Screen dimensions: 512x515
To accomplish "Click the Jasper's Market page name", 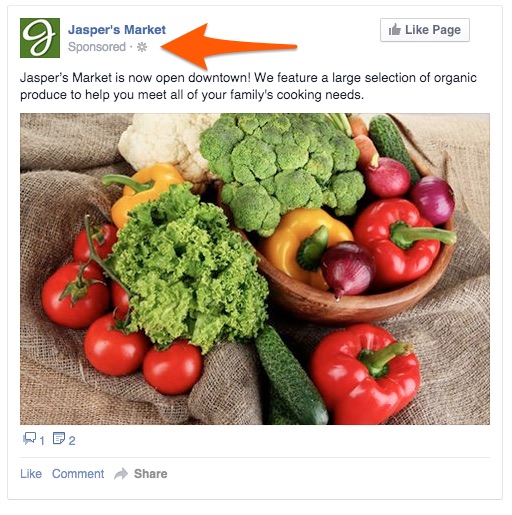I will tap(117, 30).
